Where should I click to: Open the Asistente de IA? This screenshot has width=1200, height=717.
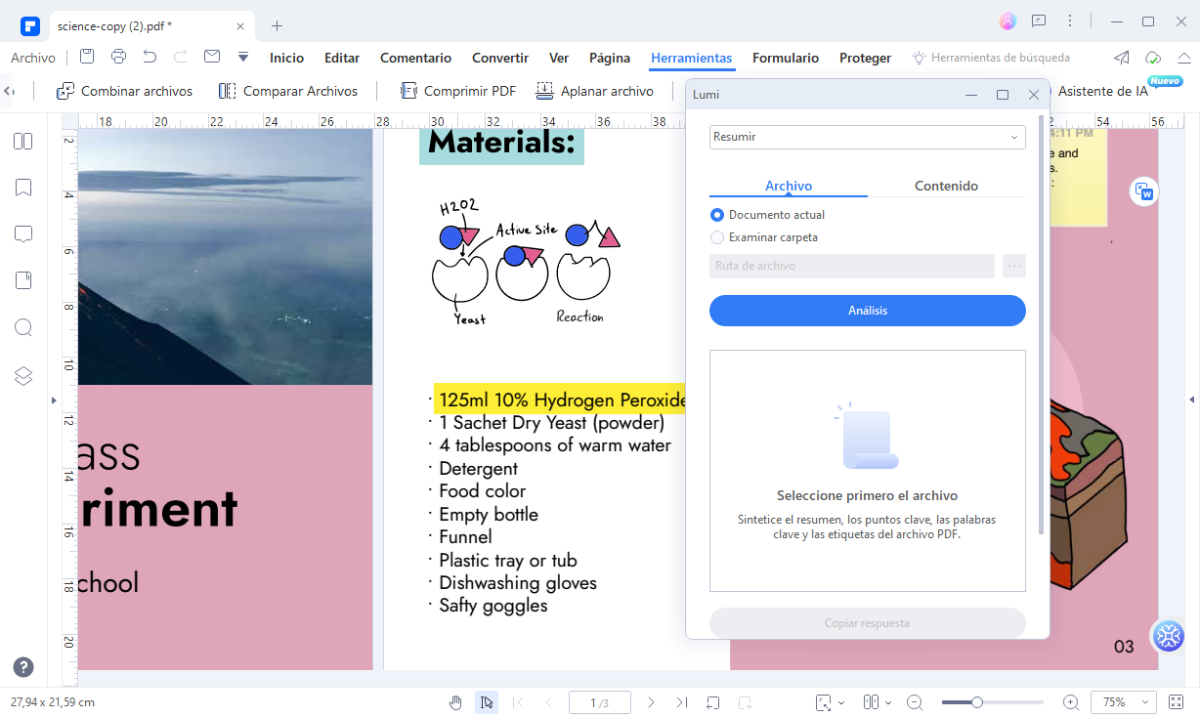[x=1103, y=90]
